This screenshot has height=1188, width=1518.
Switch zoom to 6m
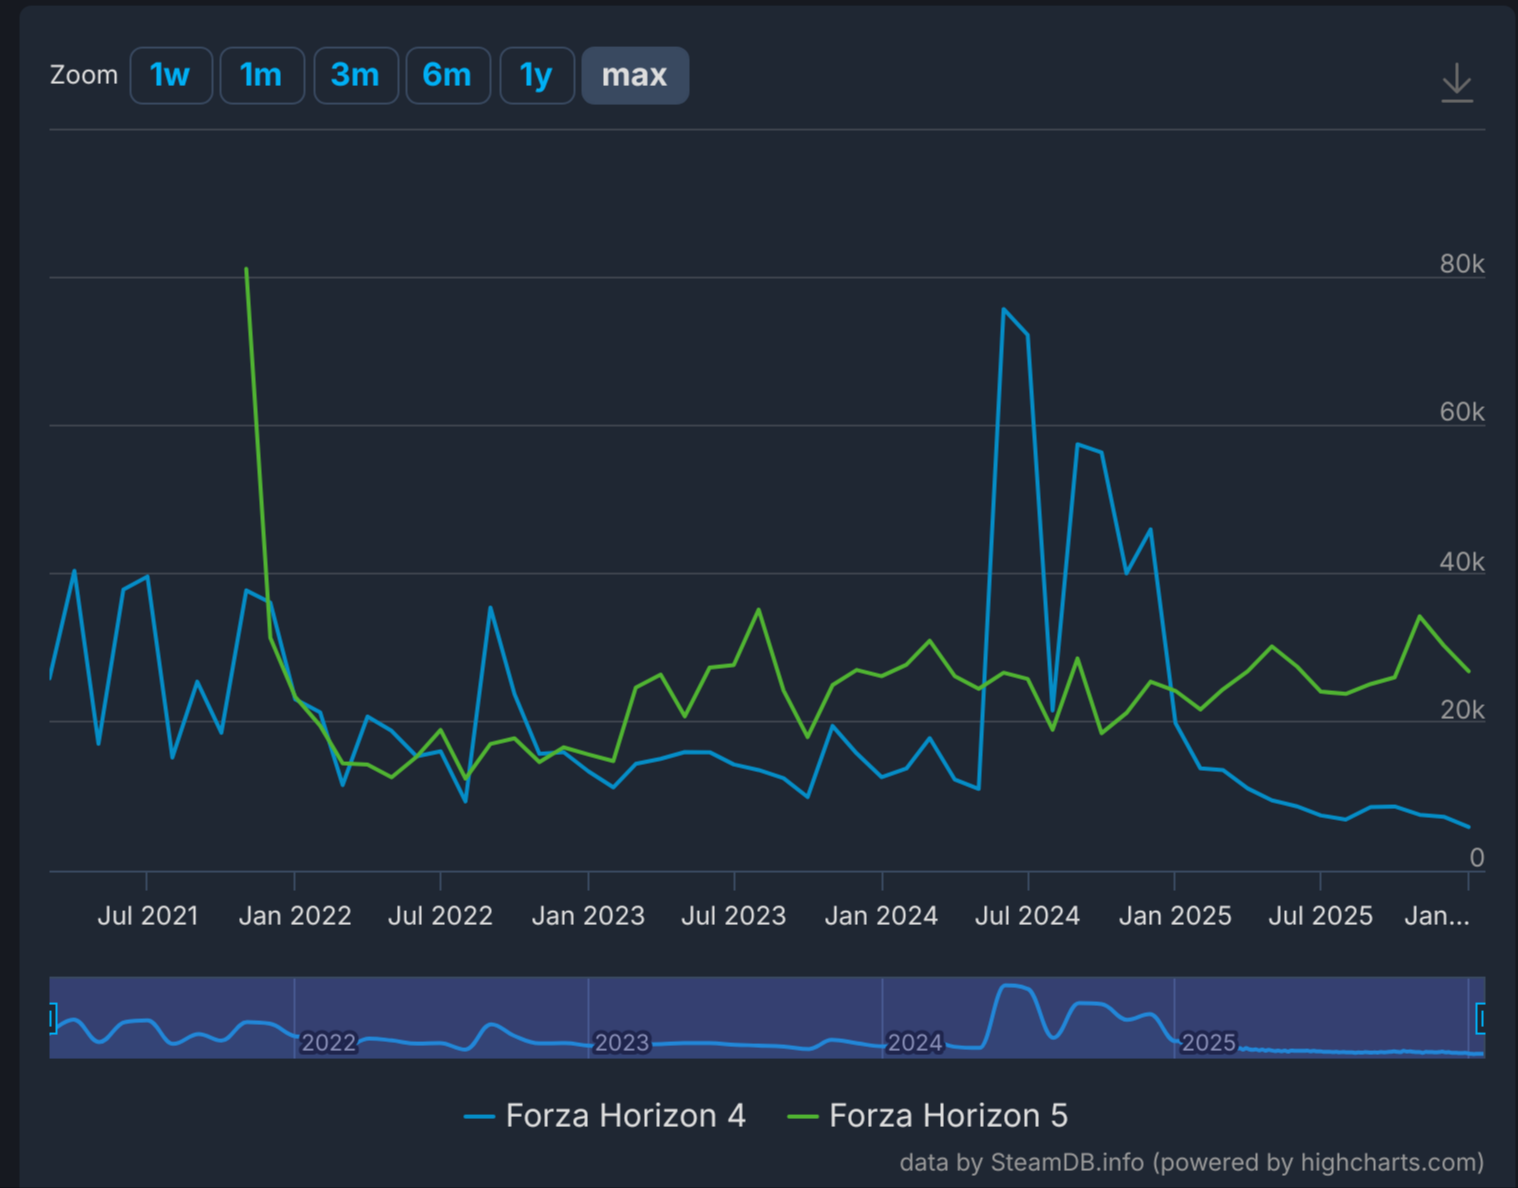pos(448,75)
